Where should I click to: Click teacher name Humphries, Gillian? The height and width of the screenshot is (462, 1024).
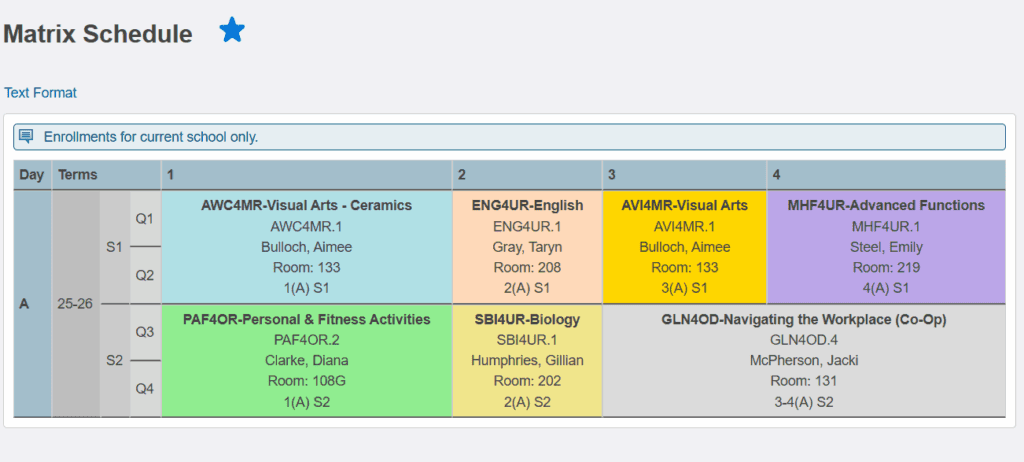527,361
